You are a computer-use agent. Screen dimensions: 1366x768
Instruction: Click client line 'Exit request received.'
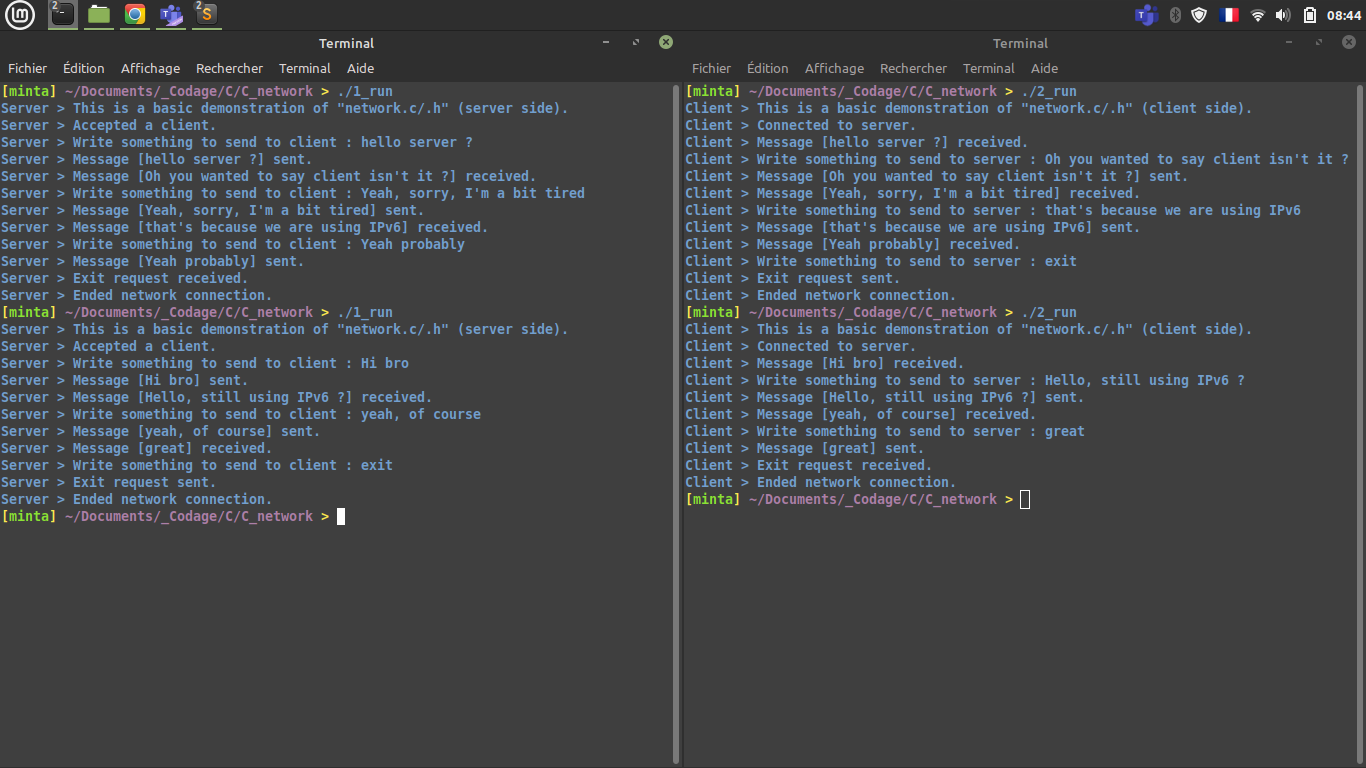pyautogui.click(x=809, y=465)
